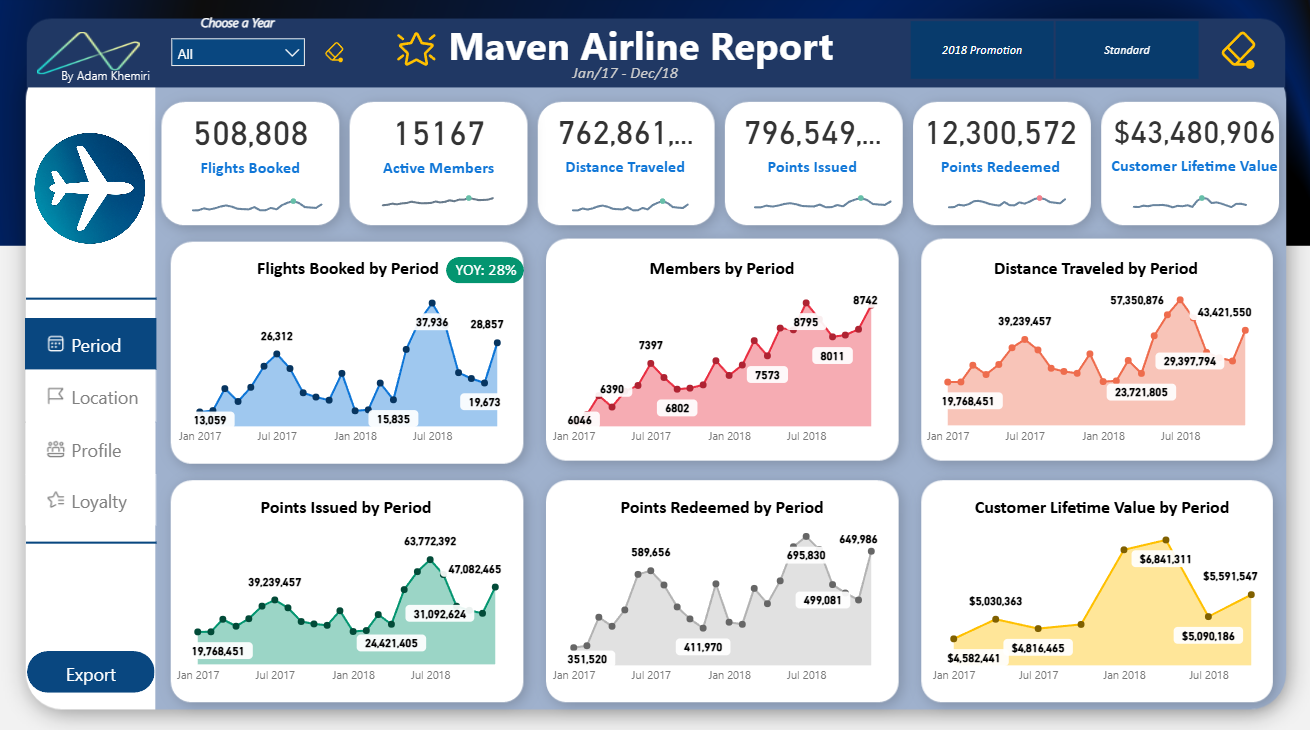Click the 649,986 label in Points Redeemed chart
This screenshot has width=1310, height=730.
click(x=857, y=539)
